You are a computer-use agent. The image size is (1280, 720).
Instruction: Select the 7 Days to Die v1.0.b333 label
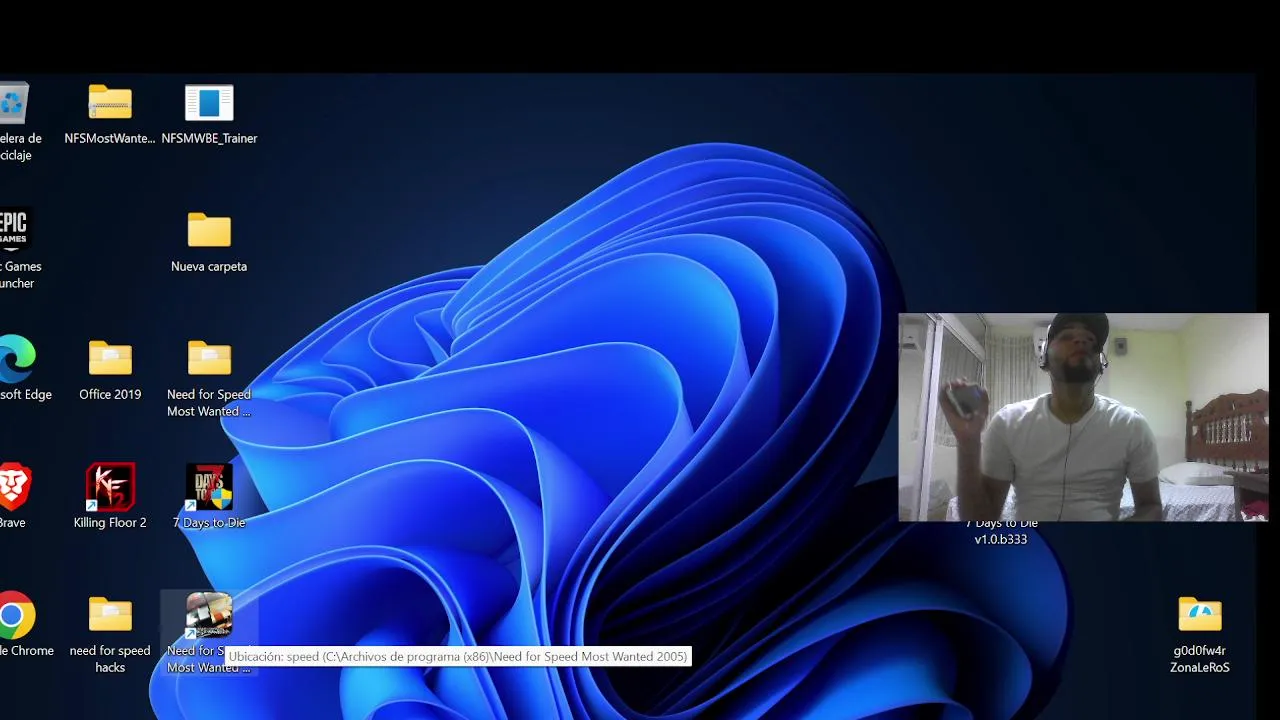[x=1001, y=531]
